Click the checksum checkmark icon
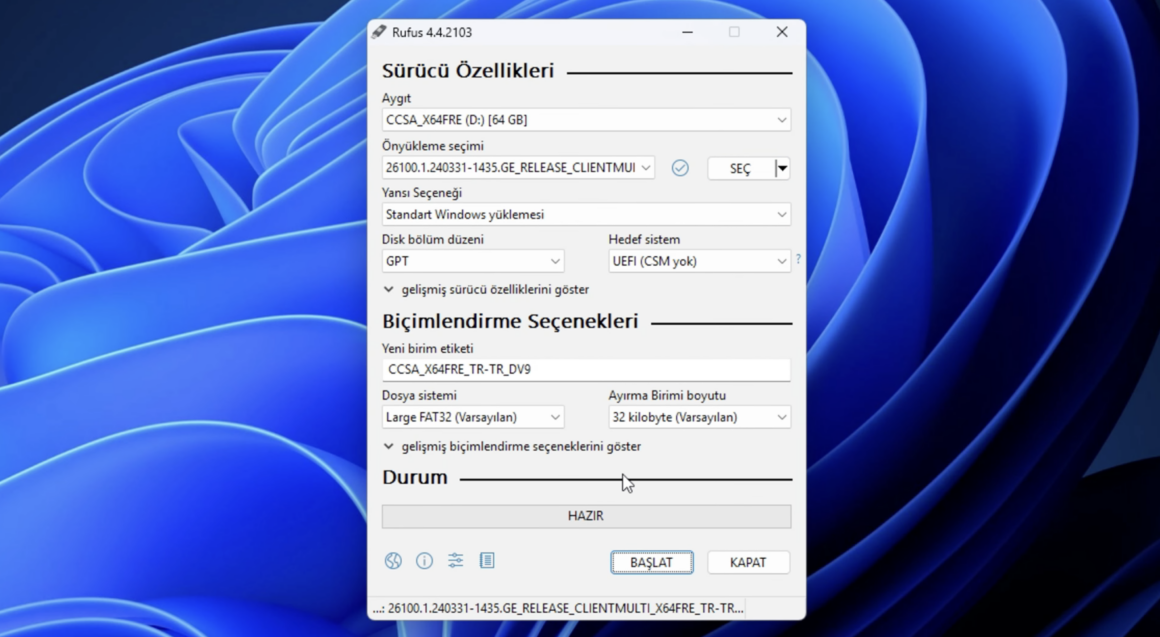Image resolution: width=1160 pixels, height=637 pixels. tap(680, 168)
